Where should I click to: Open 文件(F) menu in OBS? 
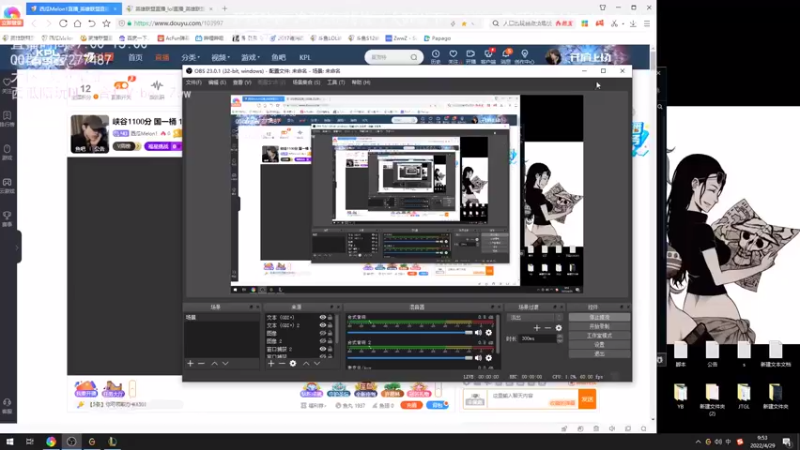tap(194, 82)
